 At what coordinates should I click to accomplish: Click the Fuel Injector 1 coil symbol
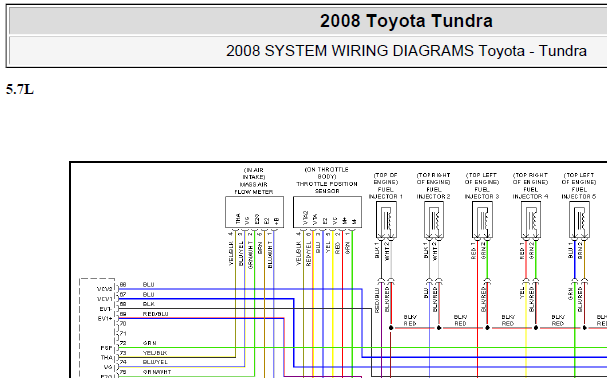pyautogui.click(x=386, y=220)
